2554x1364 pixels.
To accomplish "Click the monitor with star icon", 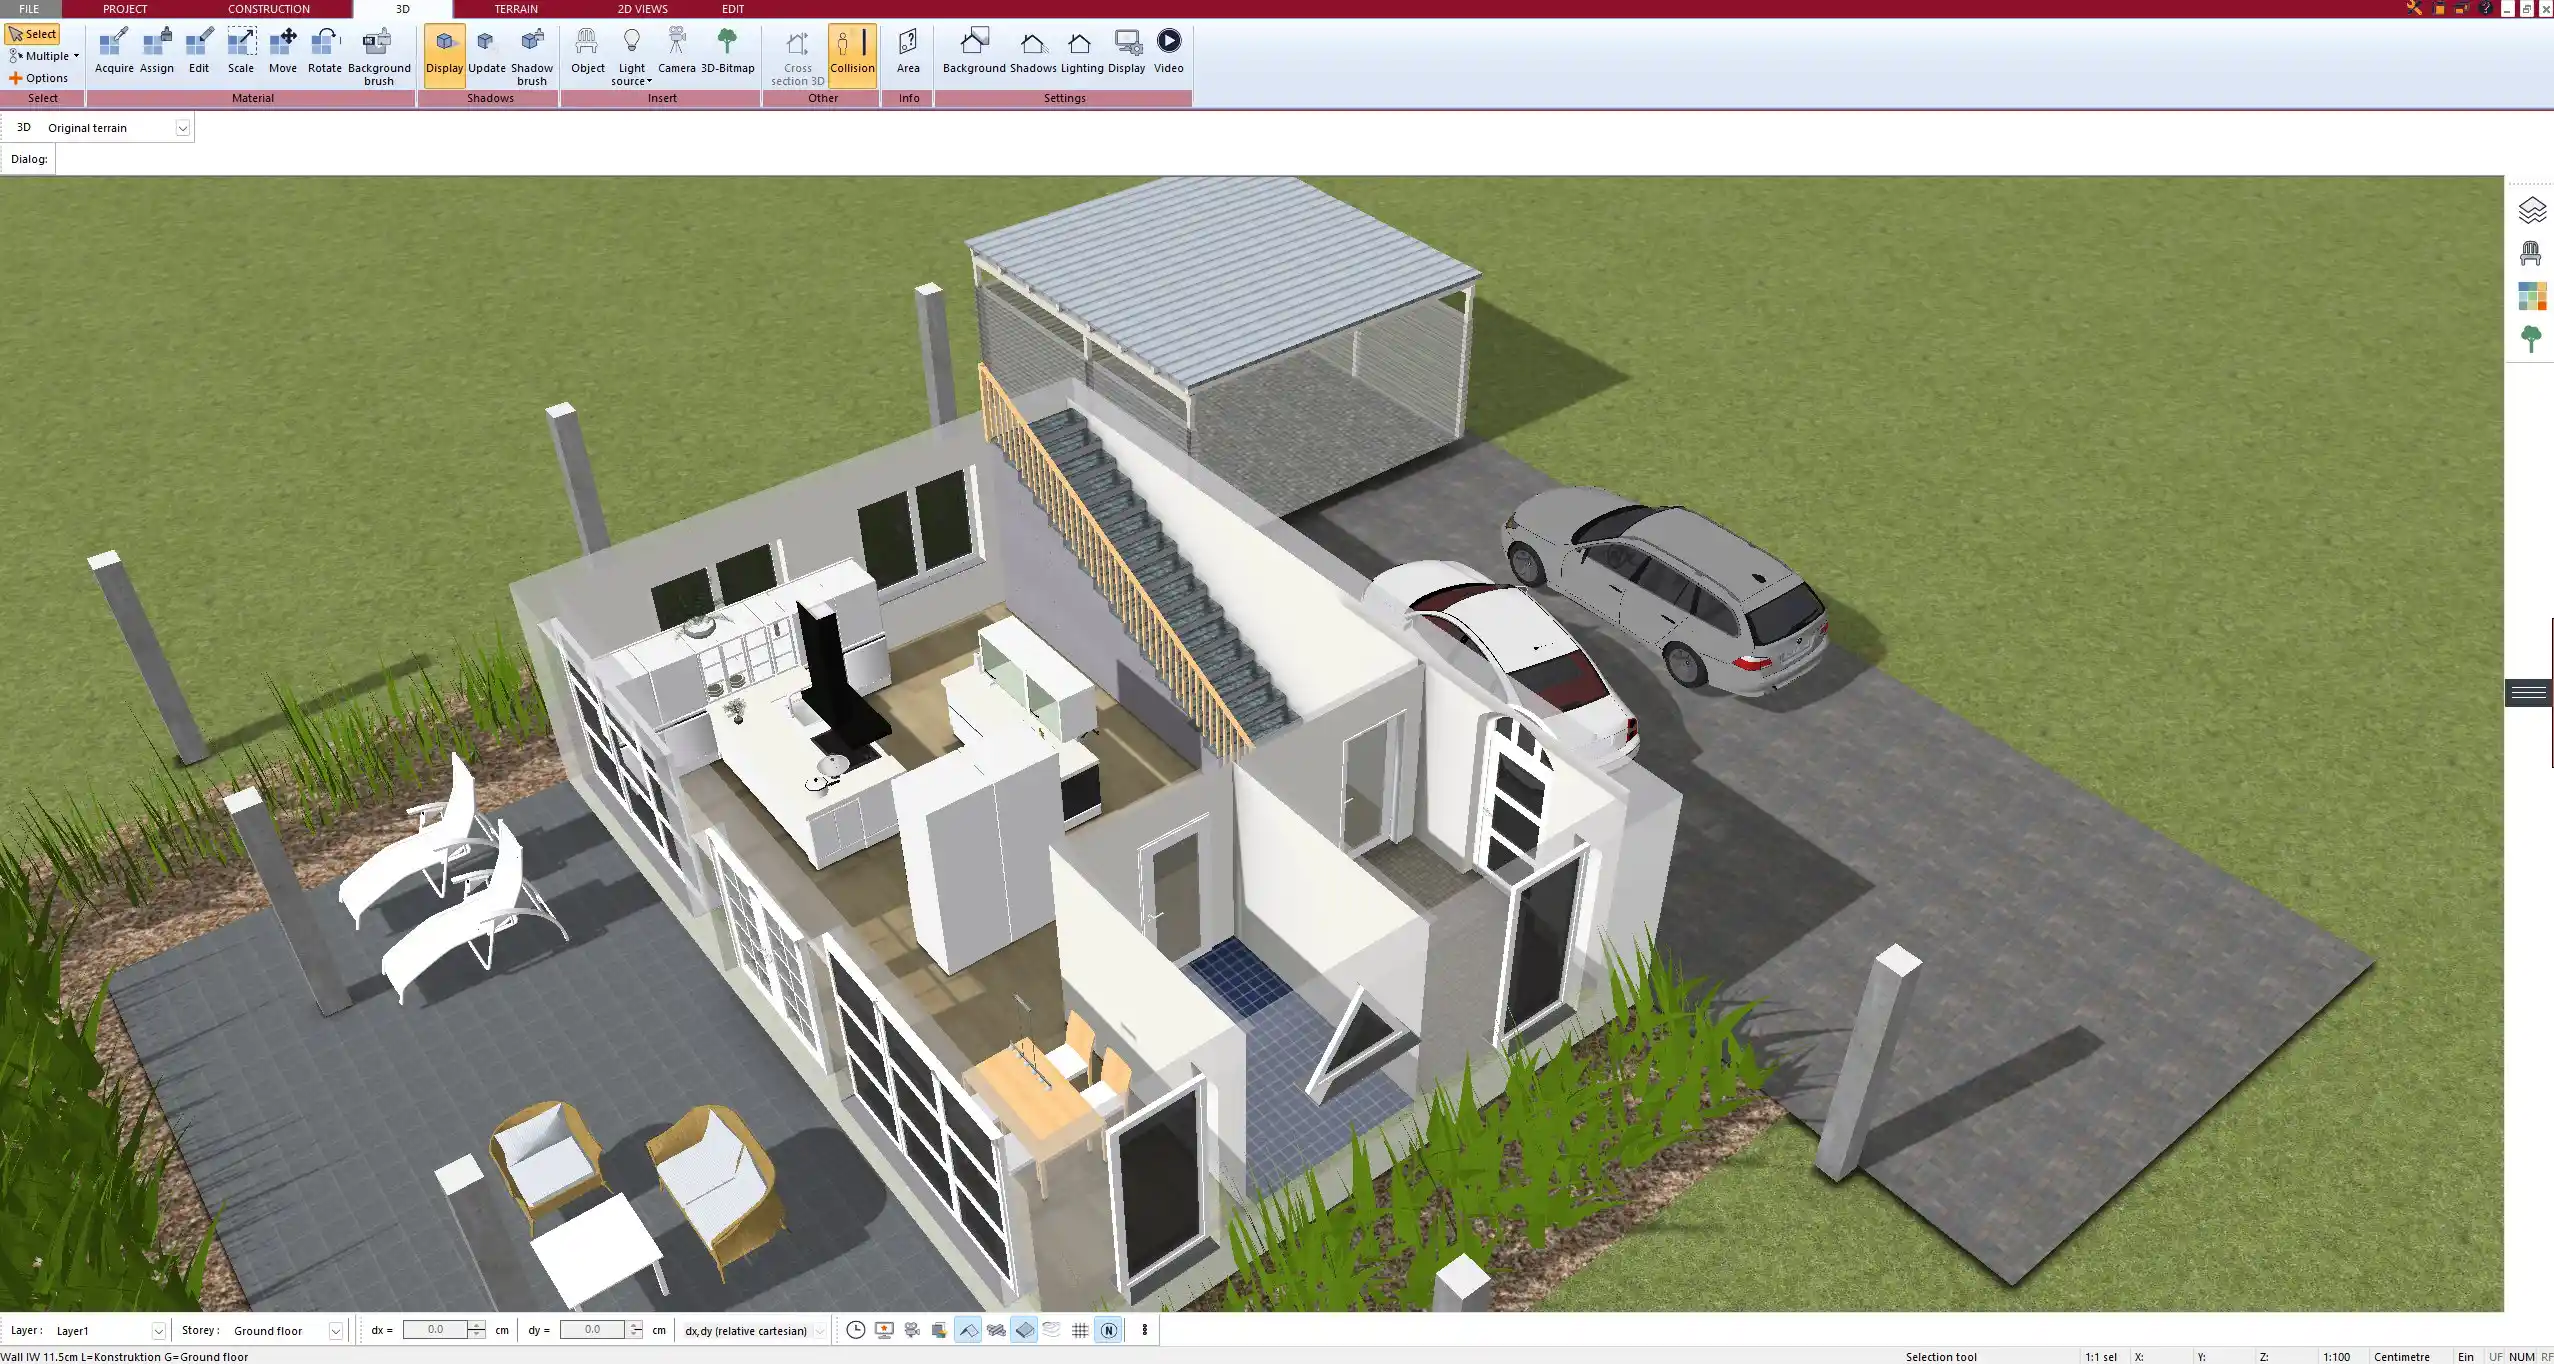I will (x=884, y=1330).
